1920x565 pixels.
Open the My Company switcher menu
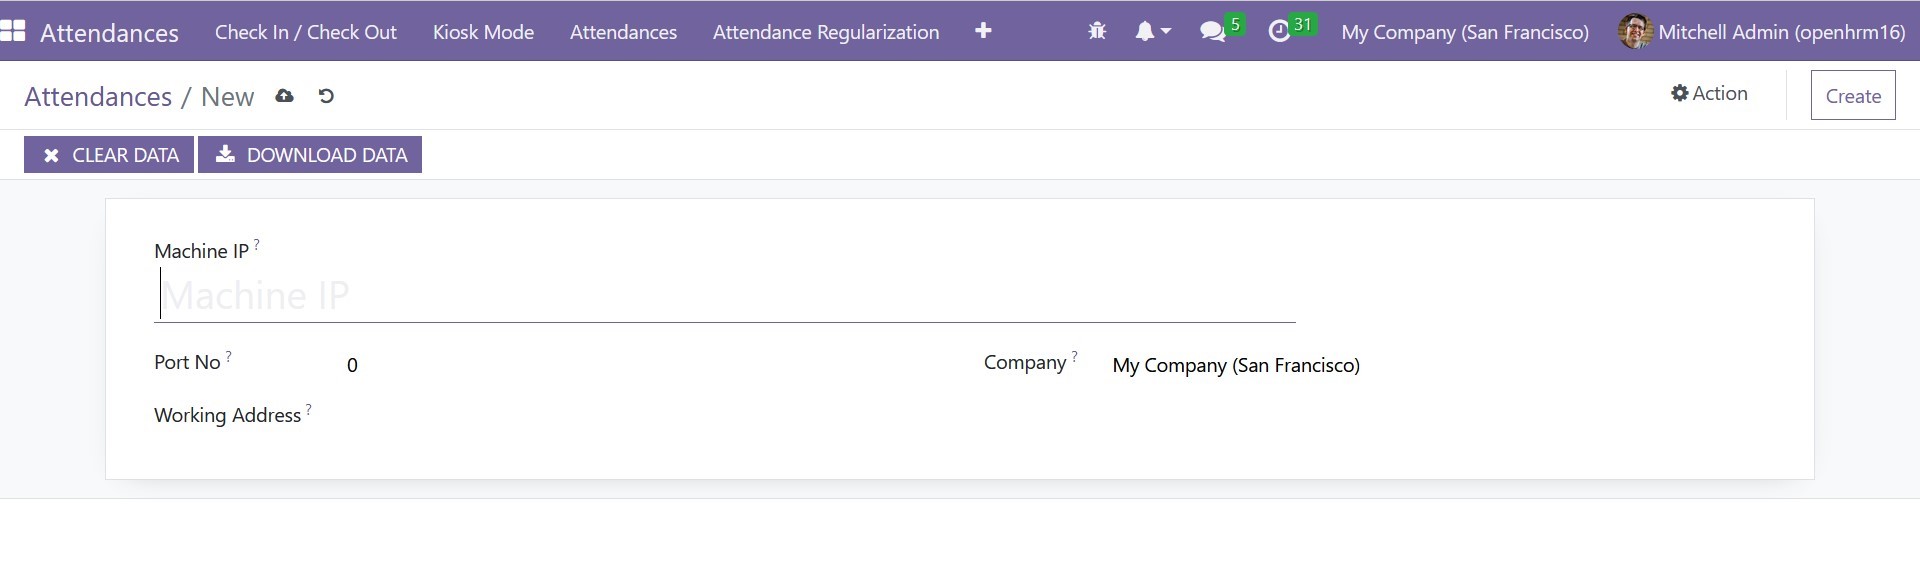click(1464, 32)
